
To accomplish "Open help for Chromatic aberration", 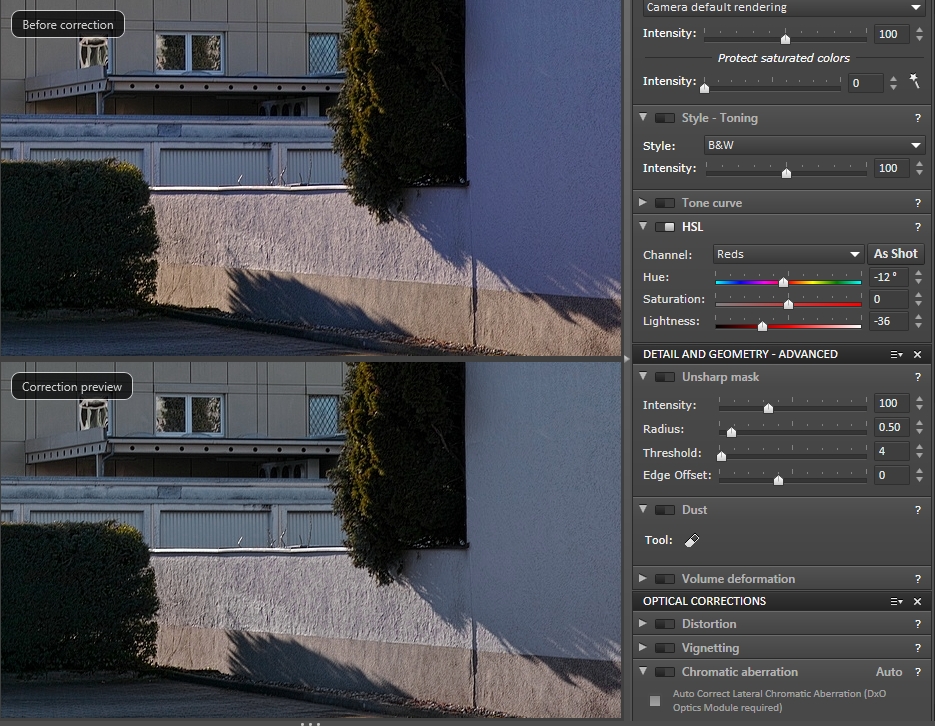I will pyautogui.click(x=917, y=672).
